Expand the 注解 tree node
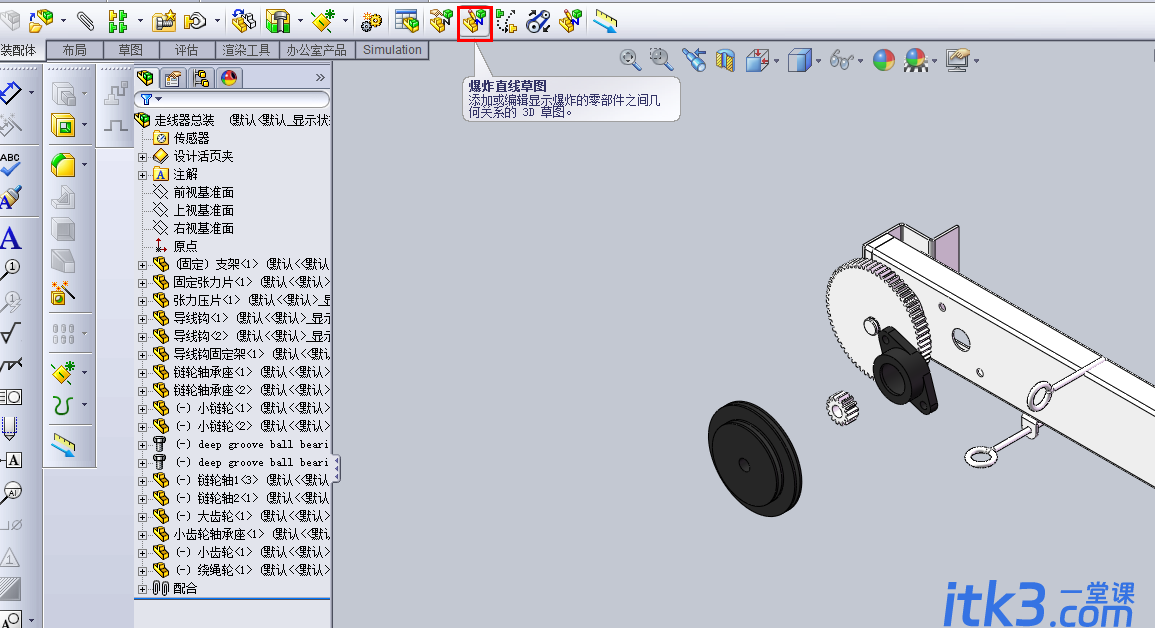This screenshot has width=1155, height=628. [x=142, y=175]
